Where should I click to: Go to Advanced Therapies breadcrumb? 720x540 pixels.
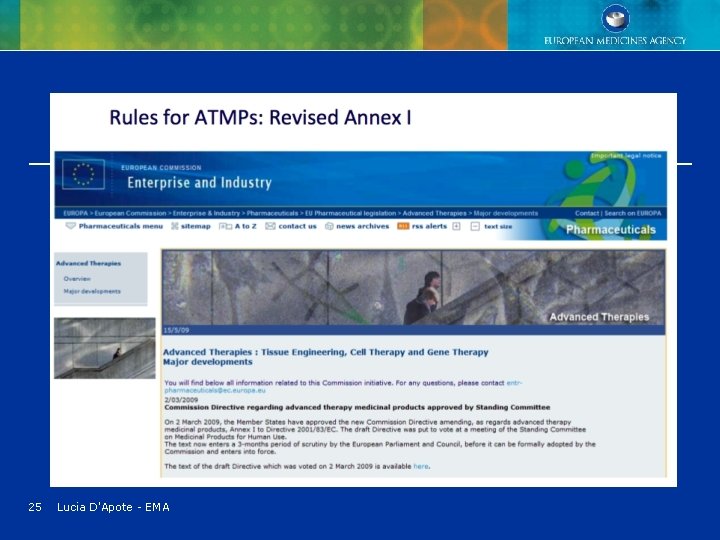[x=434, y=213]
